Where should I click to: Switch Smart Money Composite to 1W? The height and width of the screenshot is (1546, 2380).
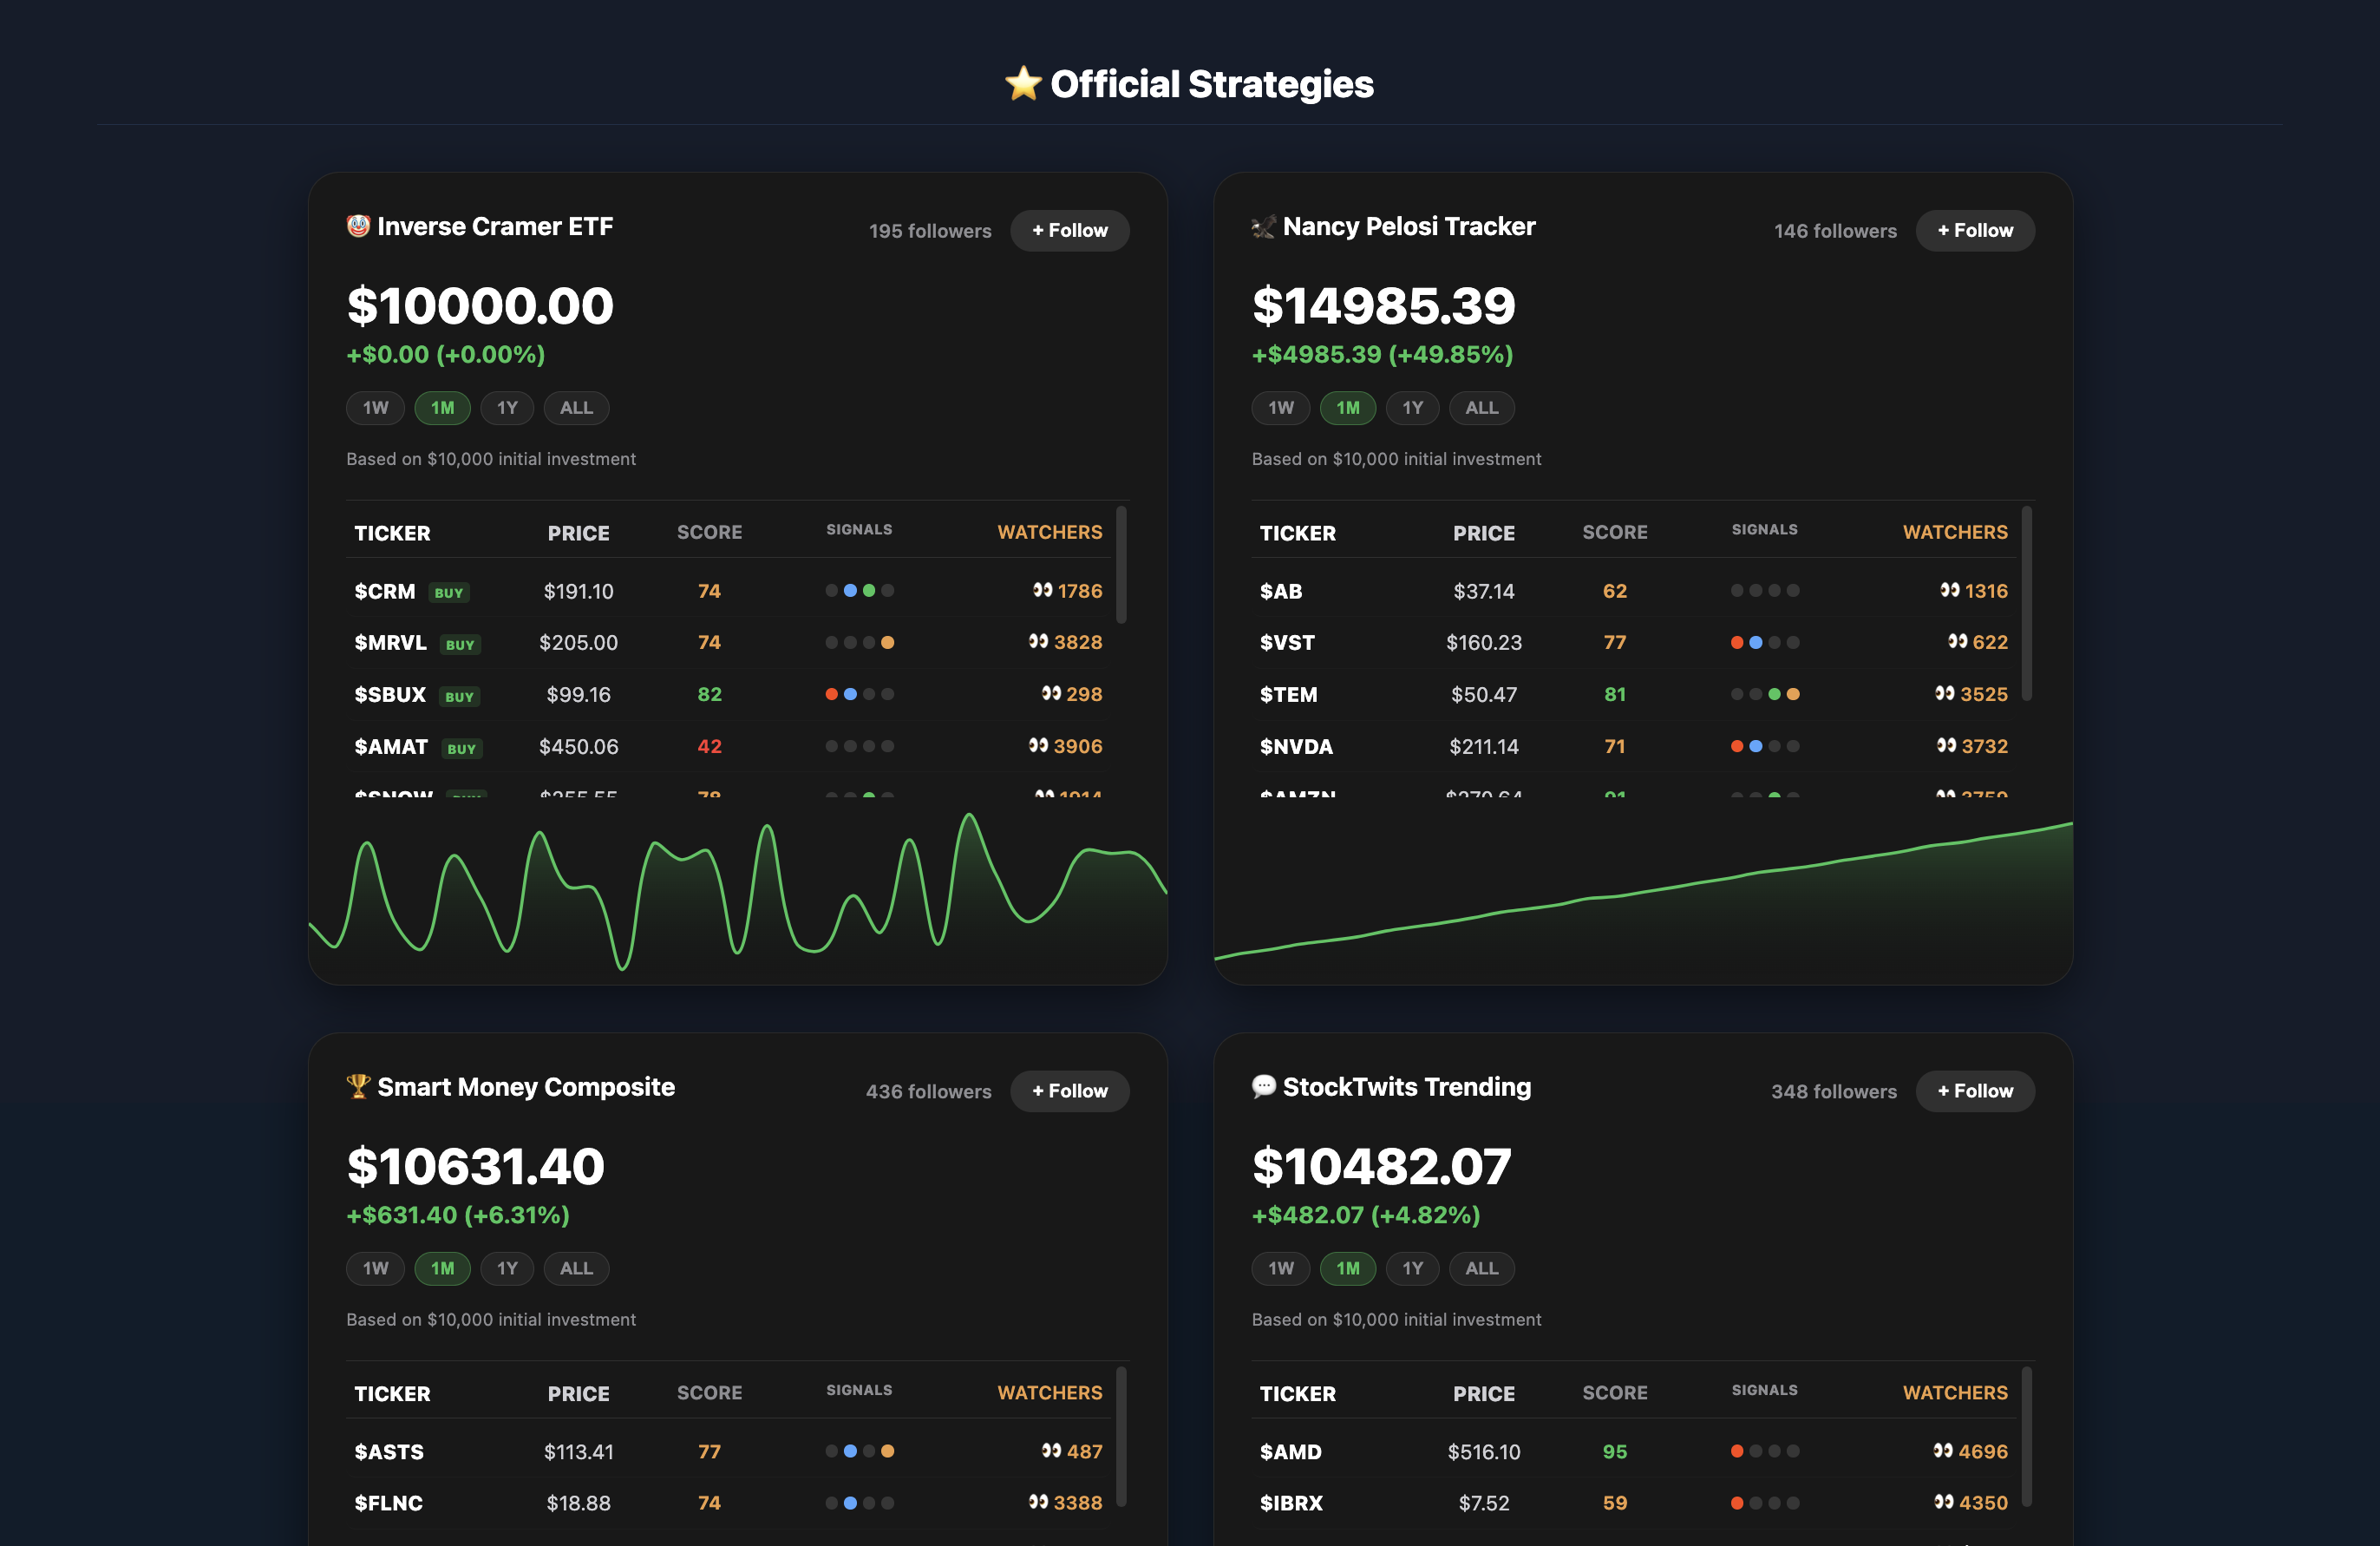[375, 1269]
